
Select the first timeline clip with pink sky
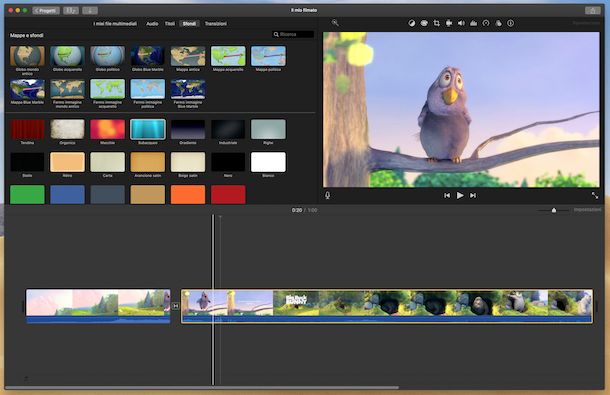pyautogui.click(x=98, y=306)
